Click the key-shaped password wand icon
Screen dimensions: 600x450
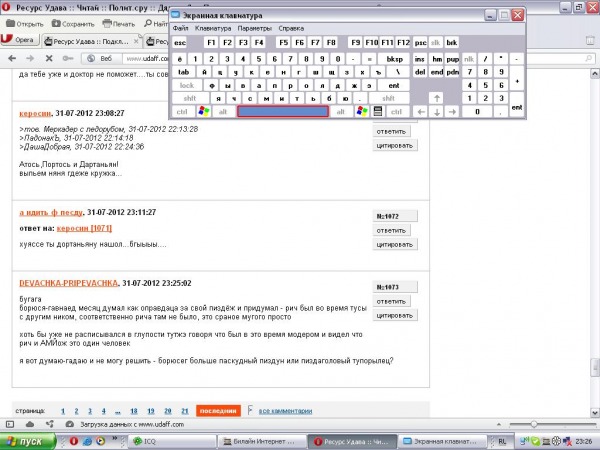pyautogui.click(x=68, y=58)
